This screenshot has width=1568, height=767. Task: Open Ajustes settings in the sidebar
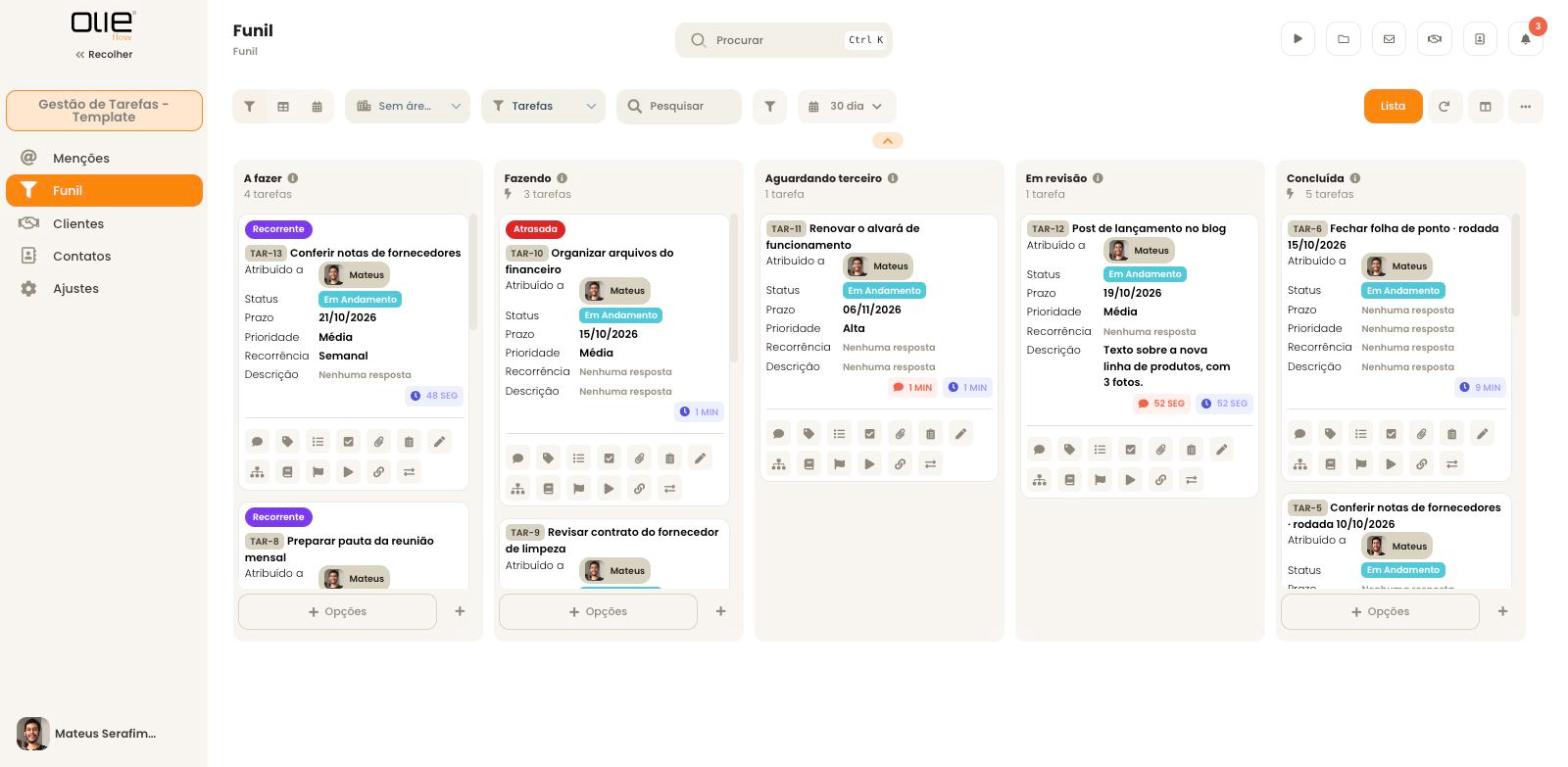click(104, 288)
